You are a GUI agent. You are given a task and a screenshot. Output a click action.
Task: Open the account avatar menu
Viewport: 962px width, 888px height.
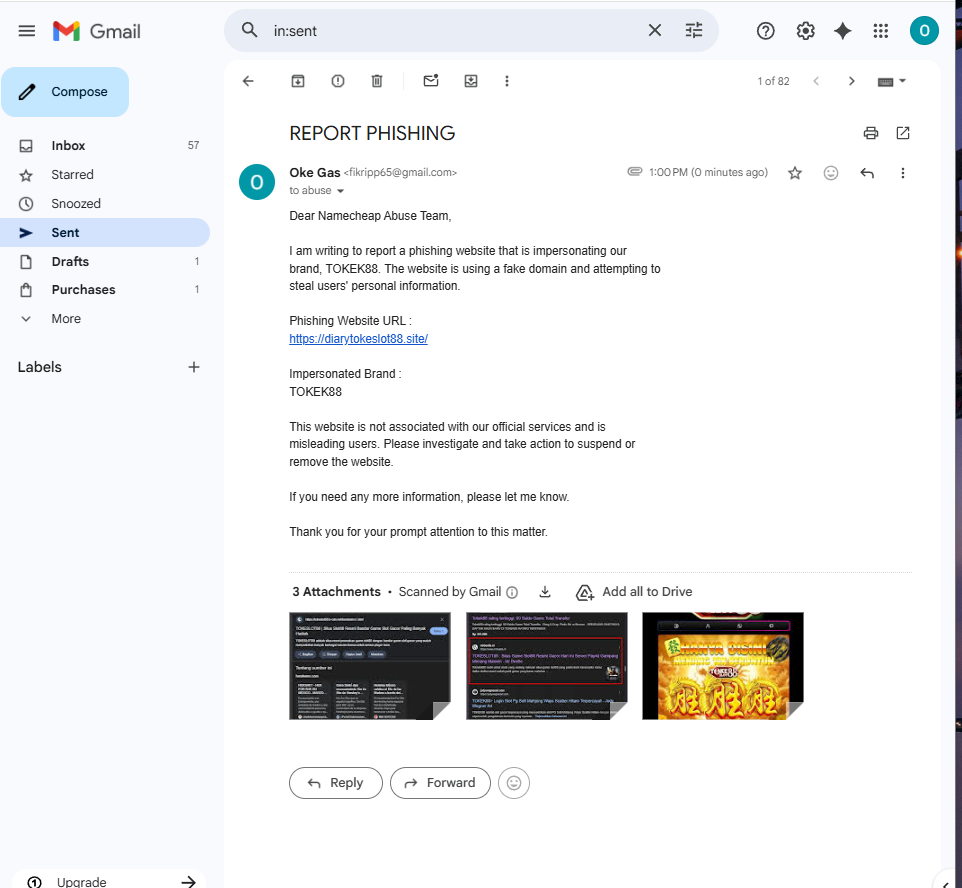coord(923,31)
